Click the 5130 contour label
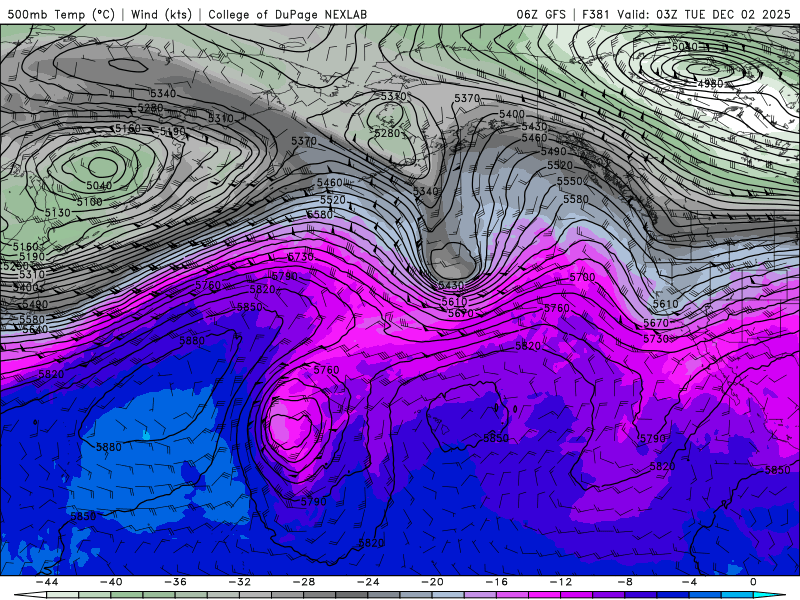800x600 pixels. point(58,213)
